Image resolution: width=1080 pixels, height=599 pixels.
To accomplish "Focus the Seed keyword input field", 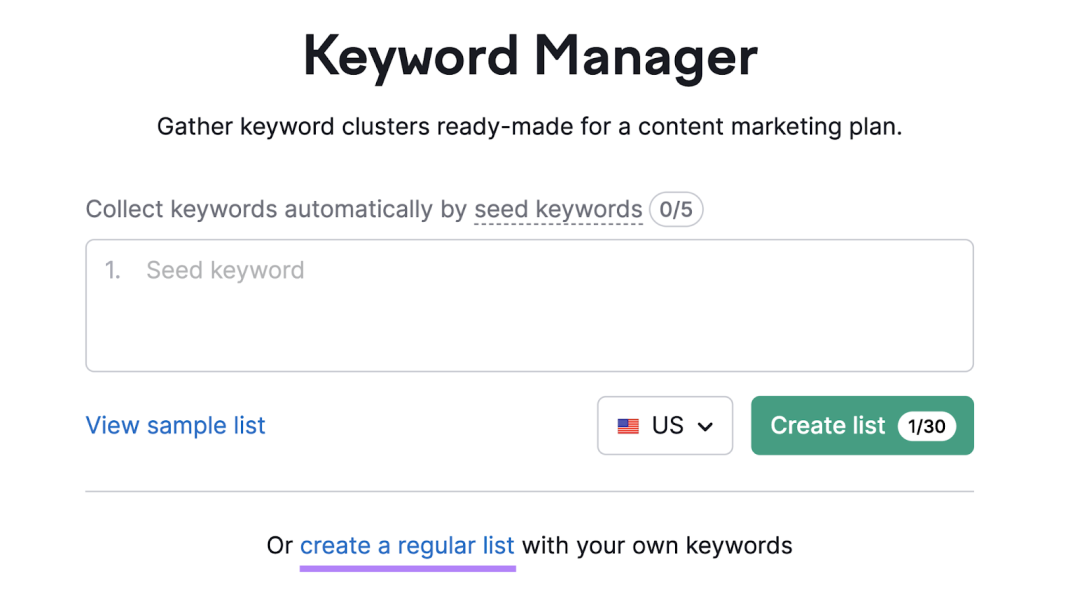I will pyautogui.click(x=530, y=306).
